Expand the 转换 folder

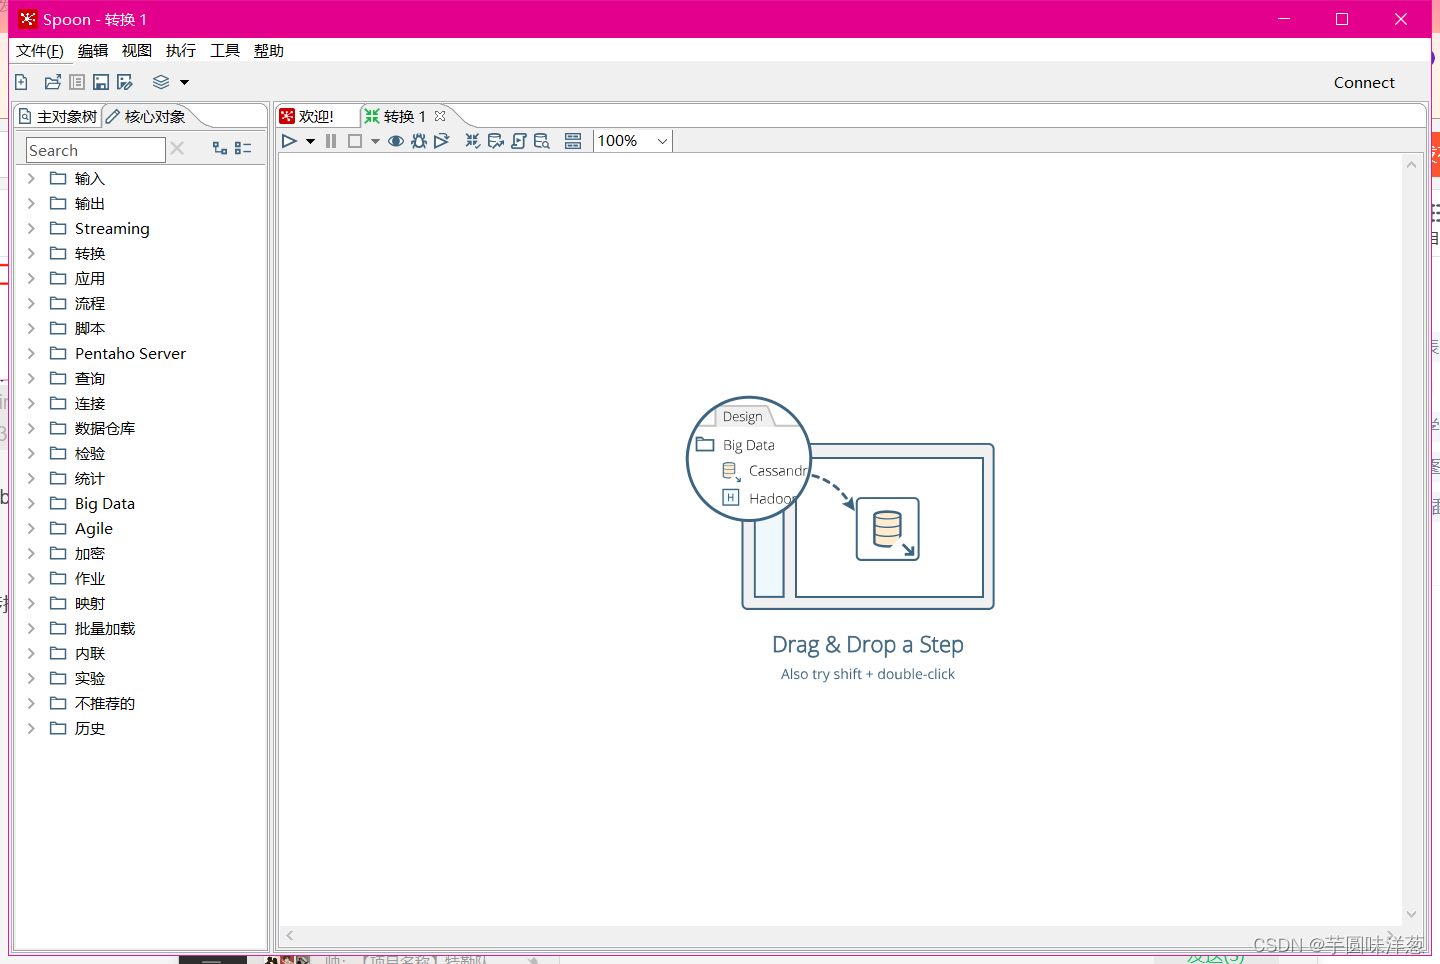(31, 253)
